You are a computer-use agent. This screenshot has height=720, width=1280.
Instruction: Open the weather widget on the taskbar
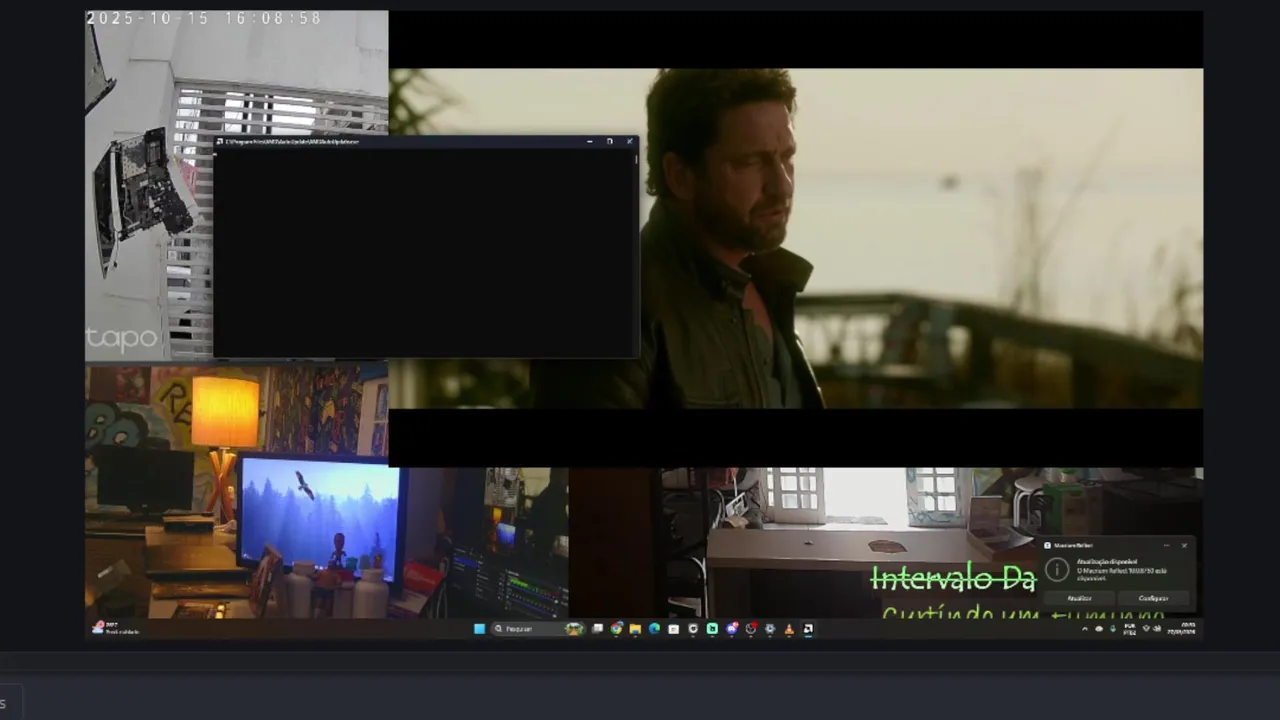coord(115,629)
